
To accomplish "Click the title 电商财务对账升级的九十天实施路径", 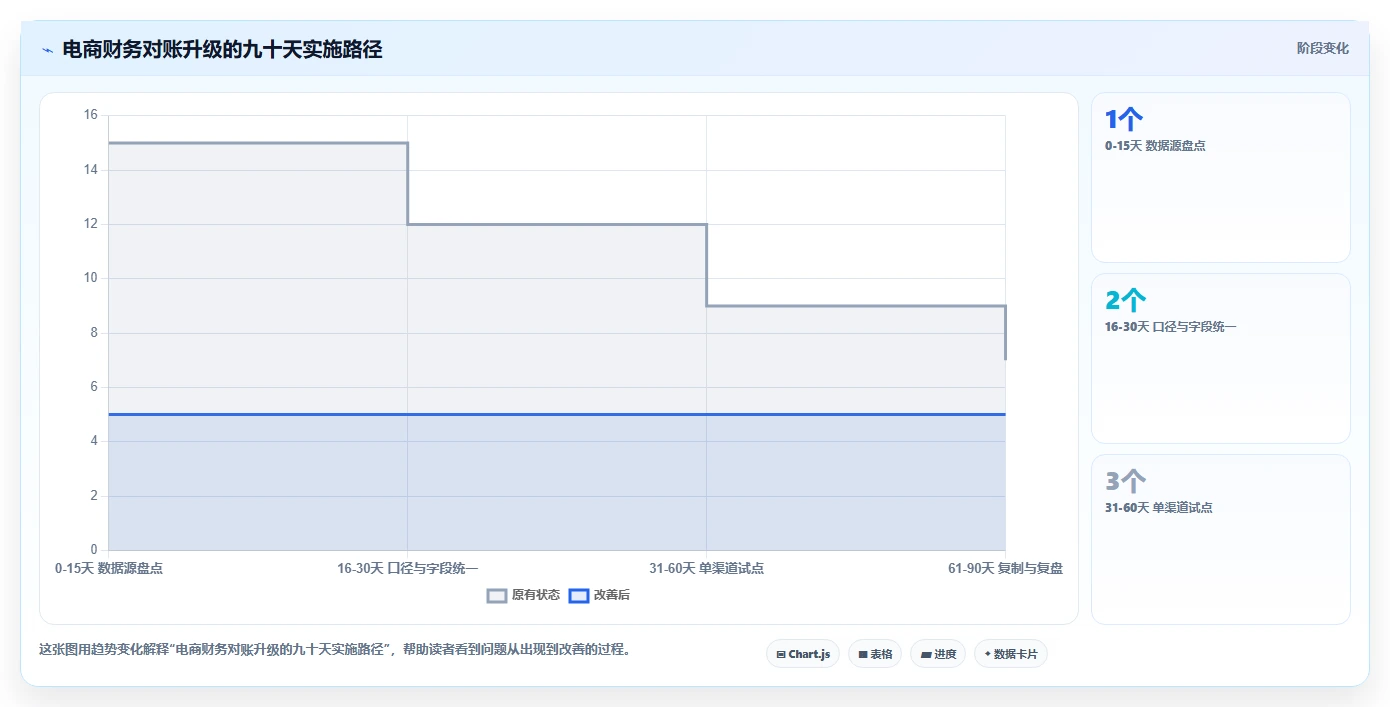I will pos(222,49).
